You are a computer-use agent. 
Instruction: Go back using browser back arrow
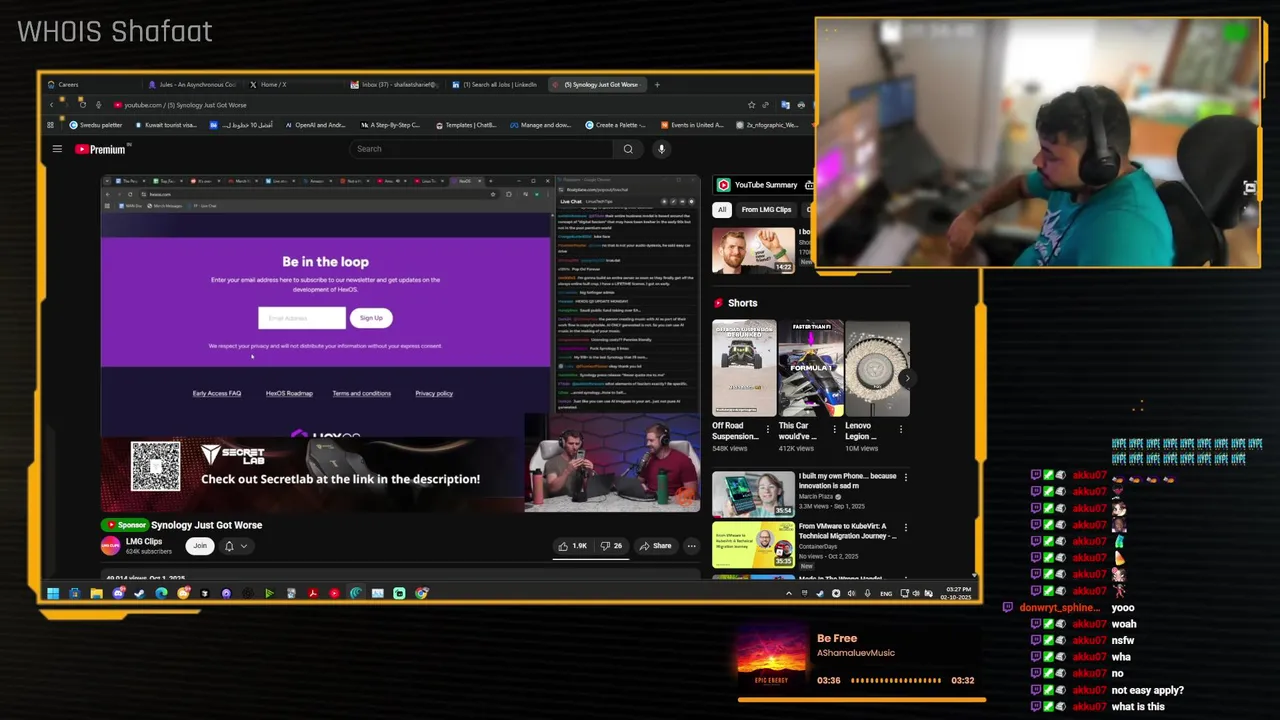(x=51, y=105)
